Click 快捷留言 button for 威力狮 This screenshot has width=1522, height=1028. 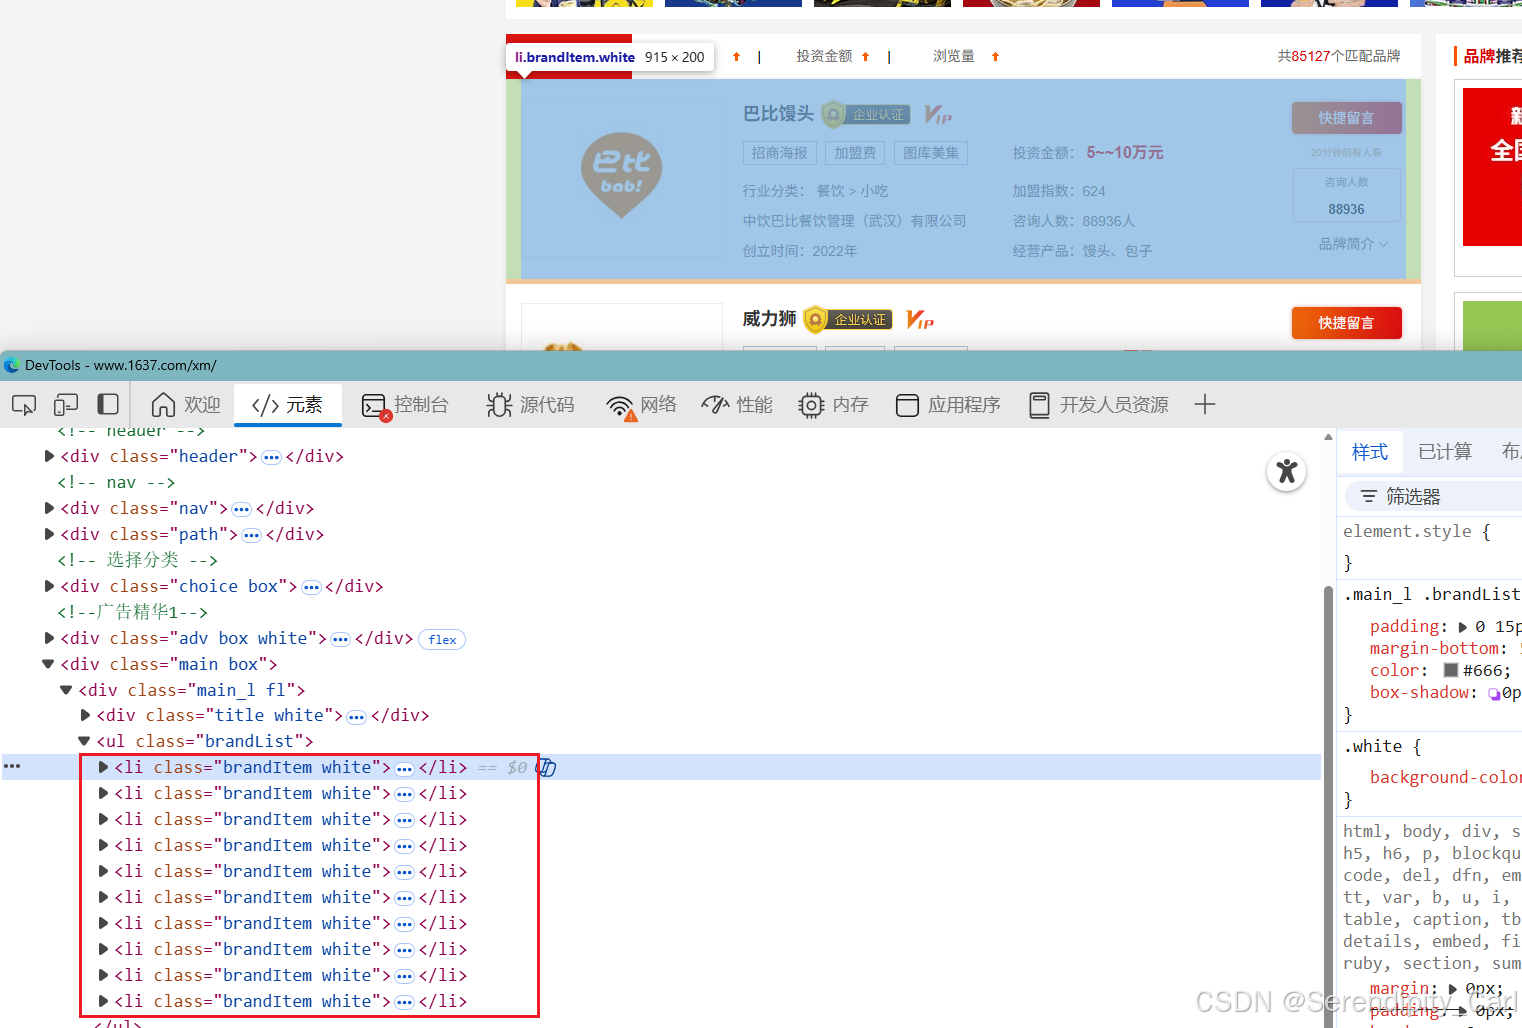pos(1346,323)
